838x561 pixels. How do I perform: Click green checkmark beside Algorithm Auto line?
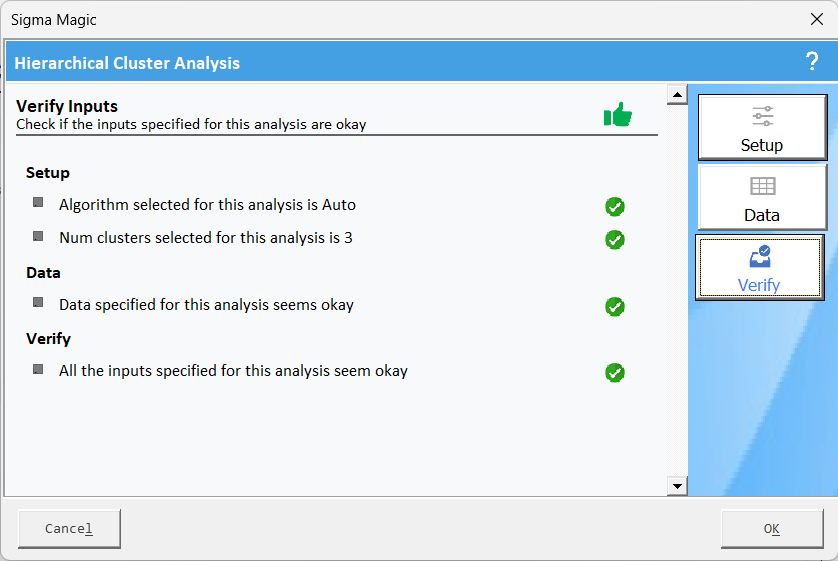[x=615, y=207]
